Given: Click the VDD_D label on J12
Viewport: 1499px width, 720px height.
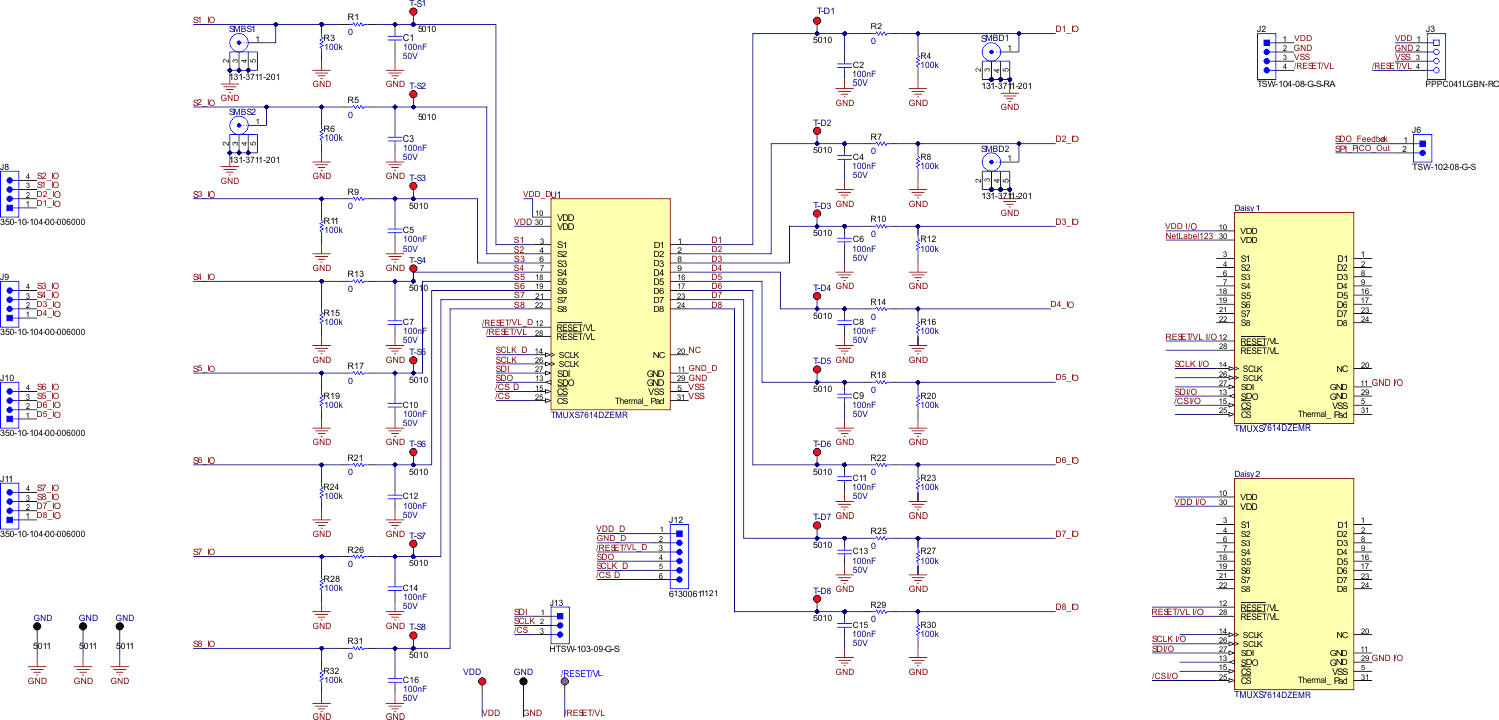Looking at the screenshot, I should [x=610, y=528].
